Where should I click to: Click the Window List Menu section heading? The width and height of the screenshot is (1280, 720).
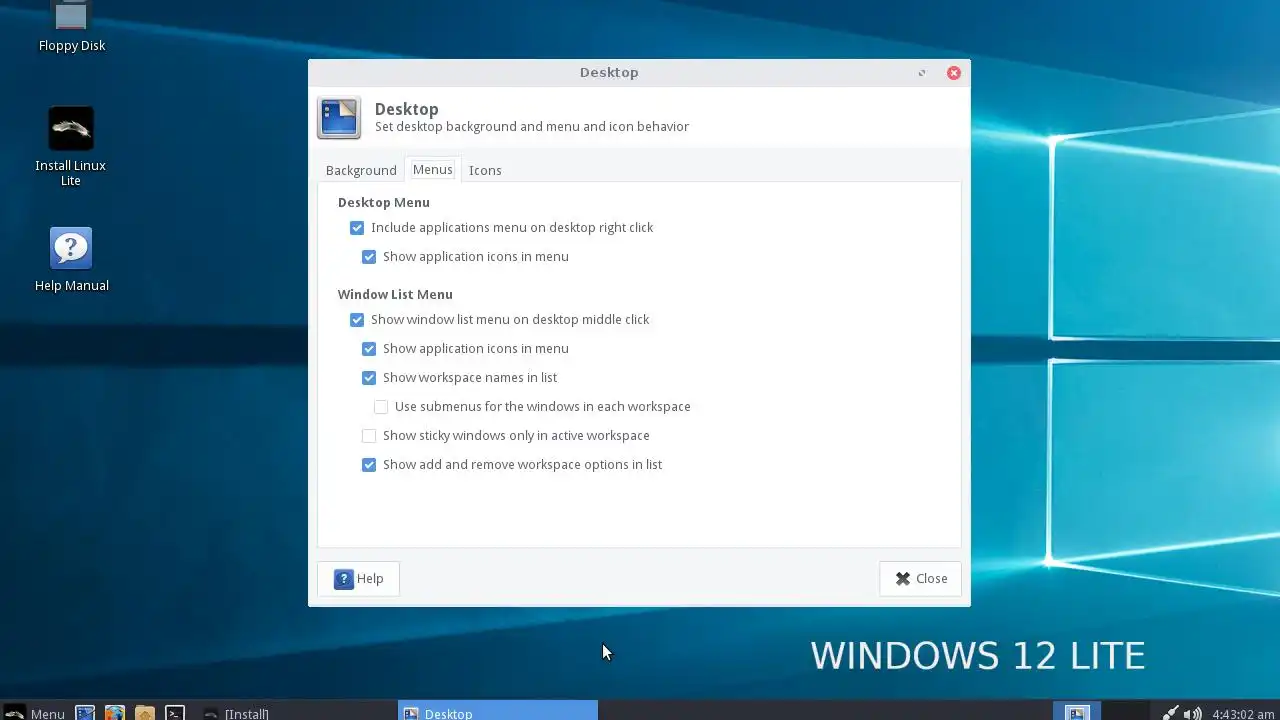pyautogui.click(x=395, y=294)
